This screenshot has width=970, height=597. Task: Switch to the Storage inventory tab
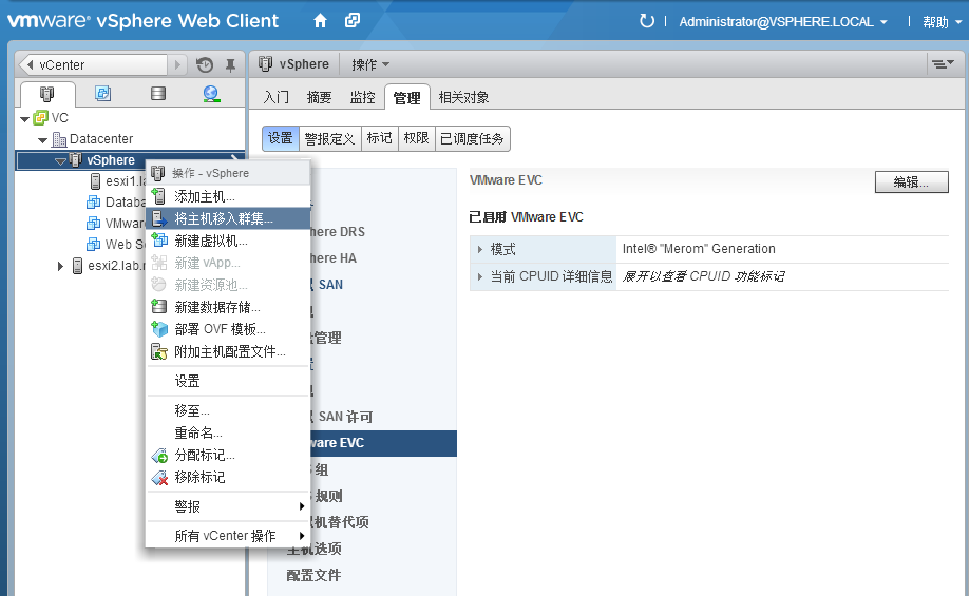pyautogui.click(x=158, y=93)
